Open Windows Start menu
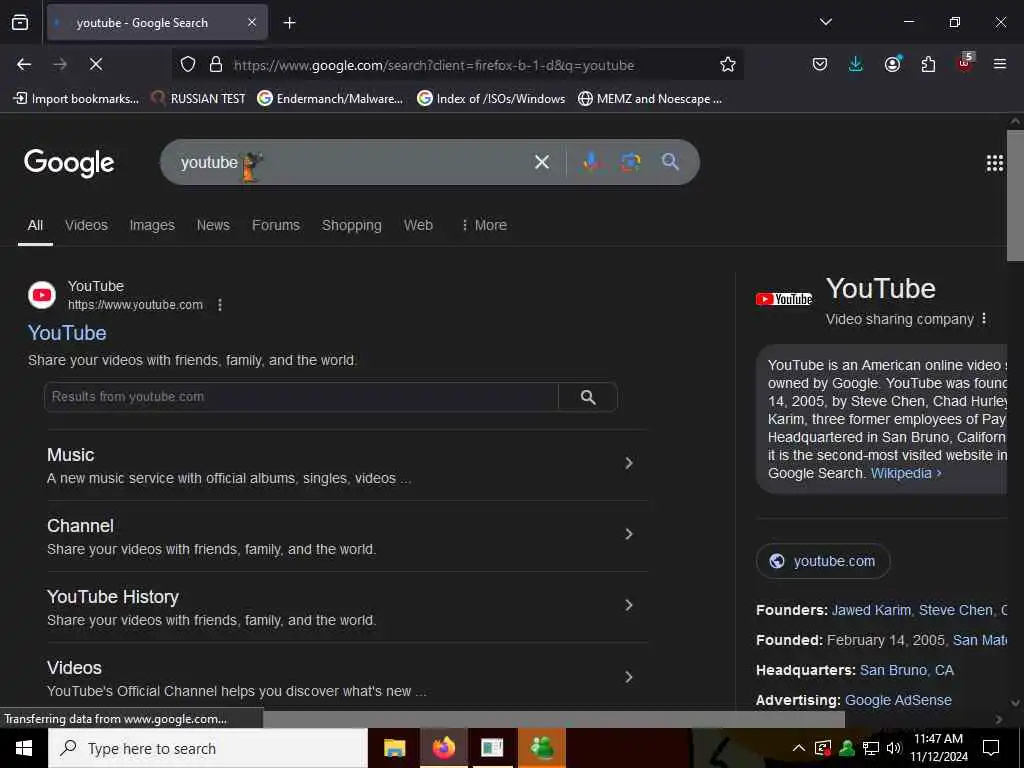1024x768 pixels. click(x=24, y=748)
